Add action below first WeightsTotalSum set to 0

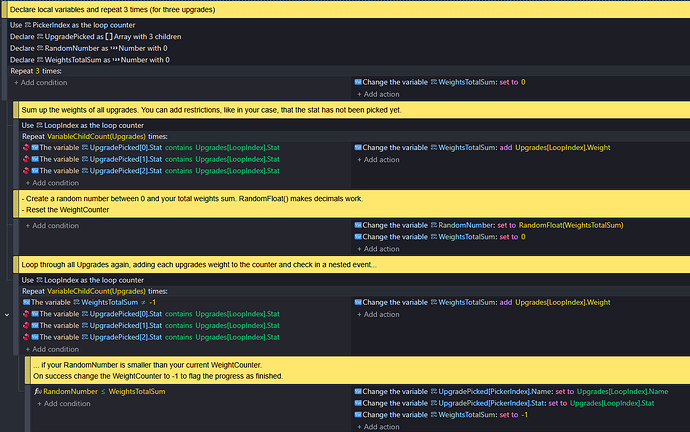point(378,94)
